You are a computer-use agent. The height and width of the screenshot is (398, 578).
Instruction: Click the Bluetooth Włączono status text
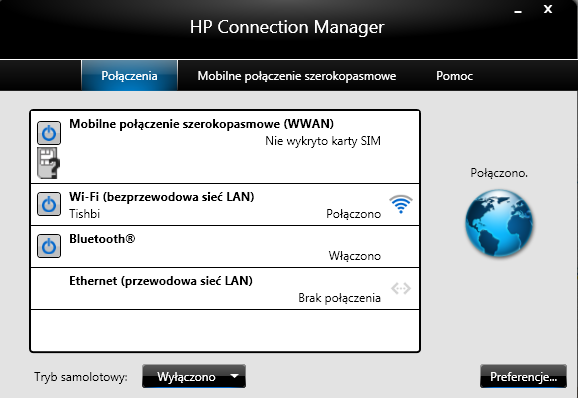tap(355, 256)
